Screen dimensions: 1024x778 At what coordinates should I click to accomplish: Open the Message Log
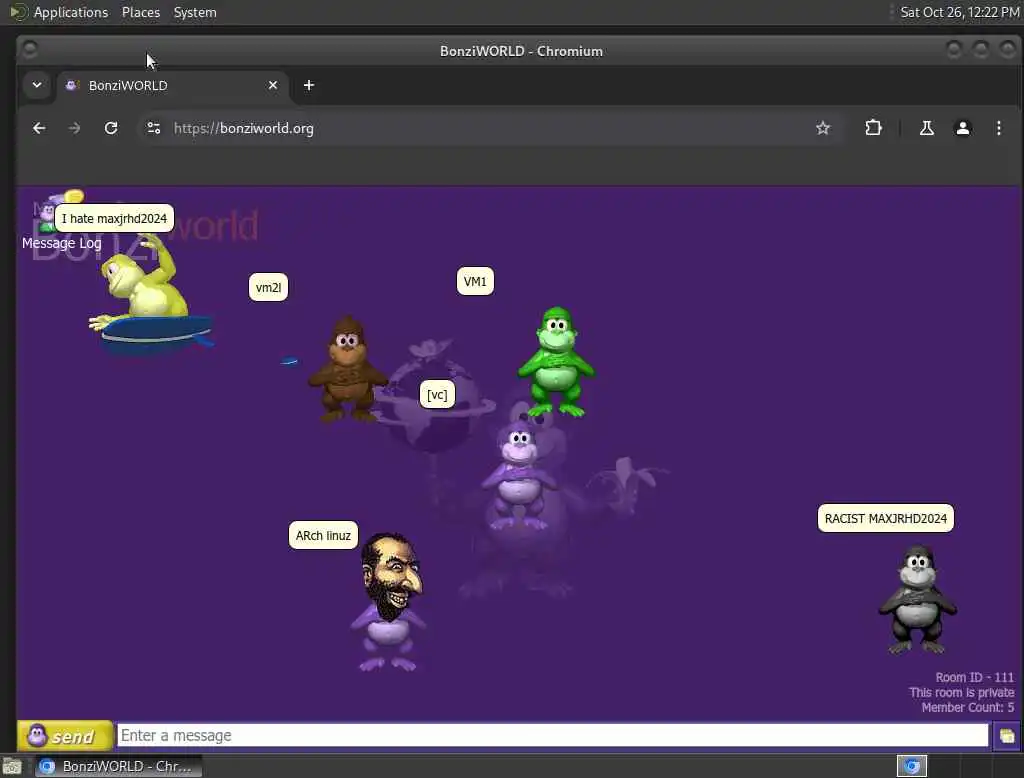point(61,243)
